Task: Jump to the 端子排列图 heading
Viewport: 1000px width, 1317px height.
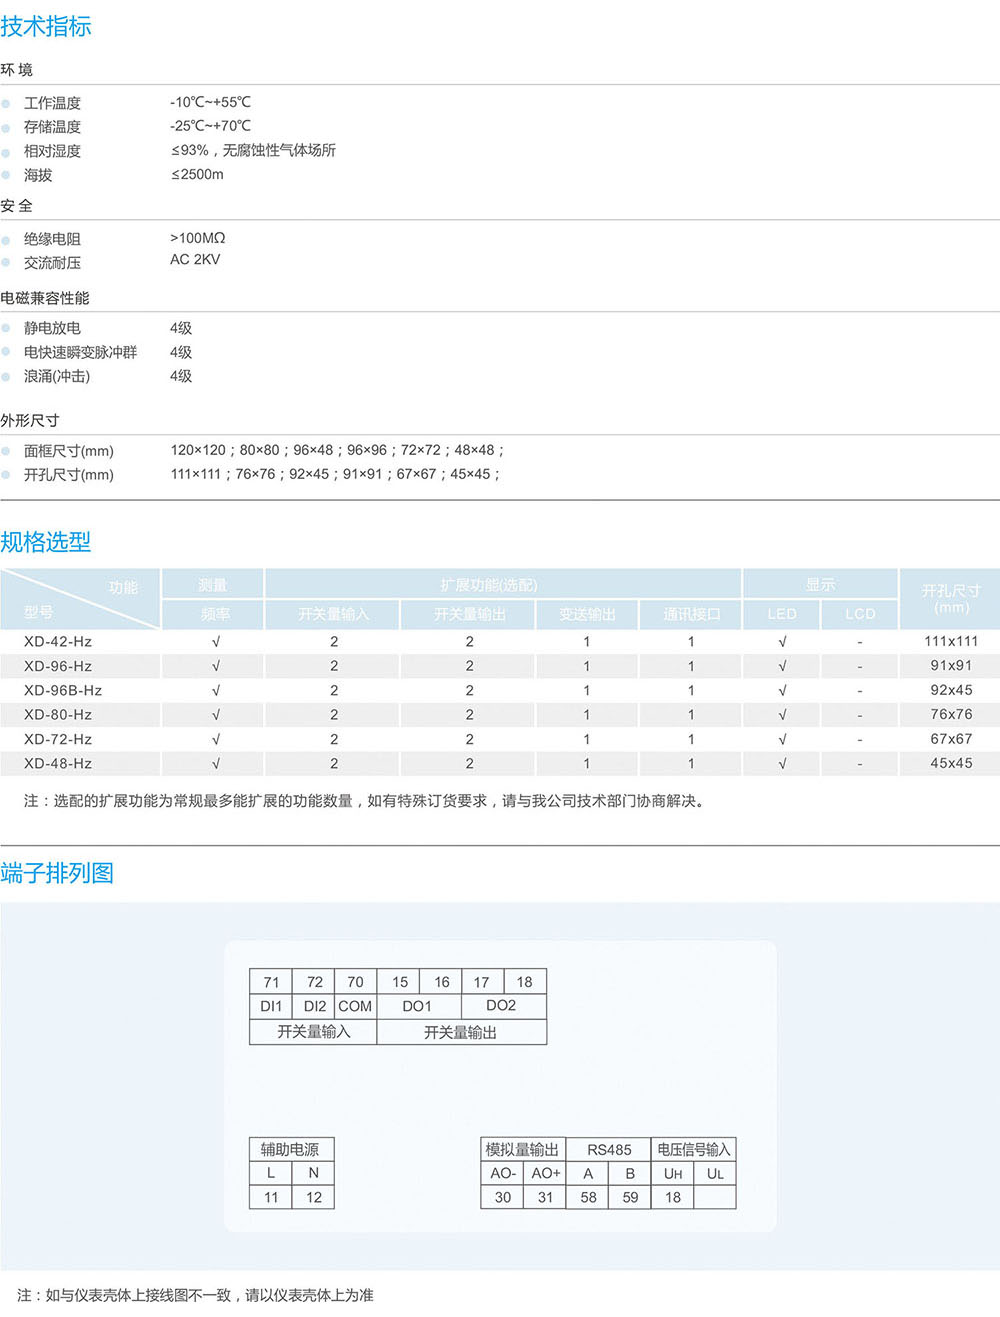Action: pos(57,873)
